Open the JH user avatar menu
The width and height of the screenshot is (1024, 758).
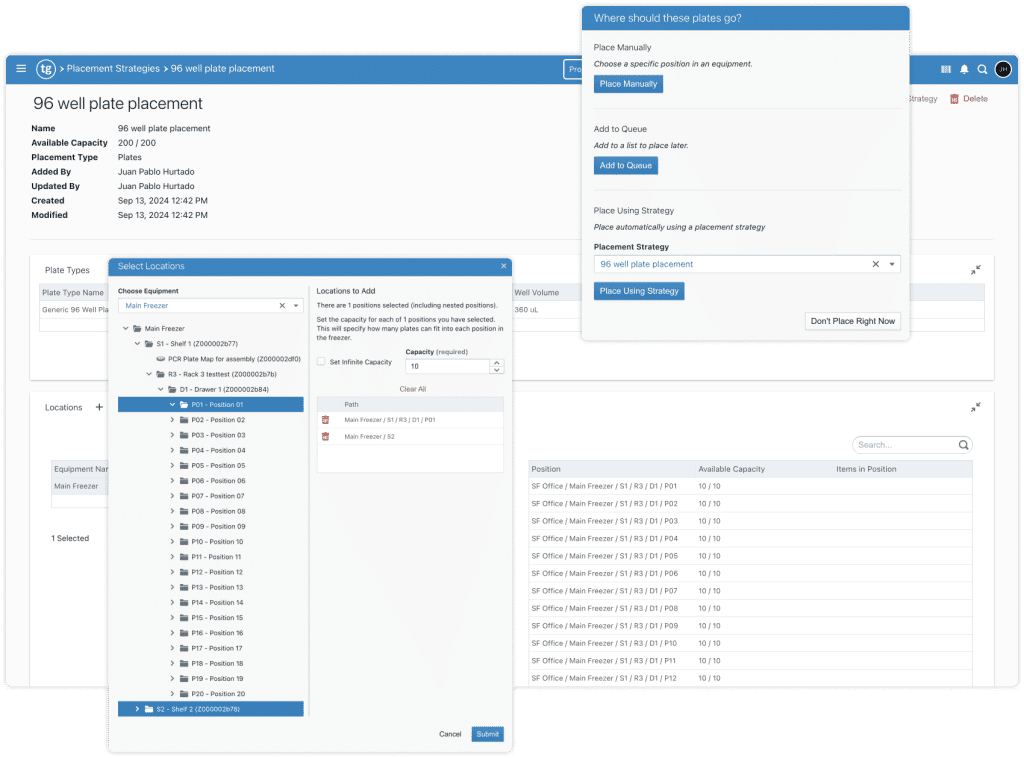pyautogui.click(x=1003, y=69)
